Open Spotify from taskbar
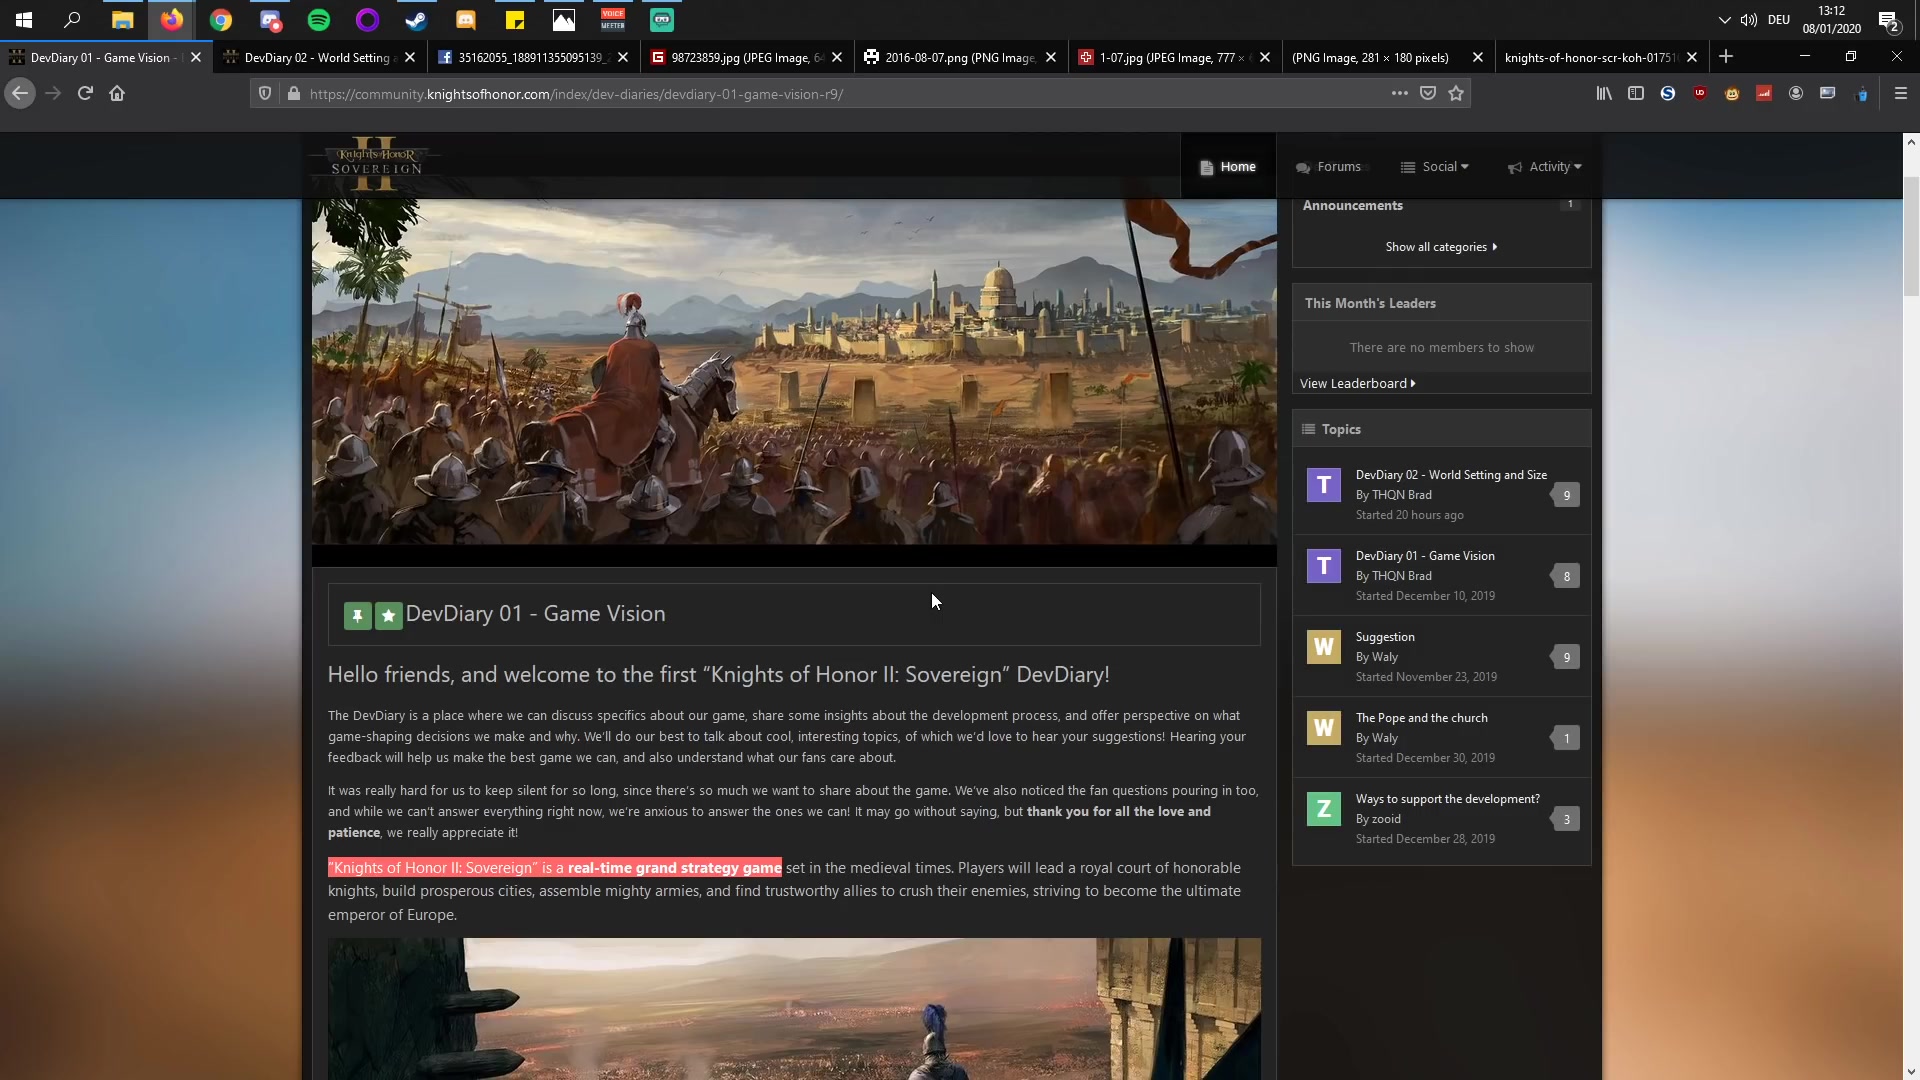Image resolution: width=1920 pixels, height=1080 pixels. (x=319, y=19)
